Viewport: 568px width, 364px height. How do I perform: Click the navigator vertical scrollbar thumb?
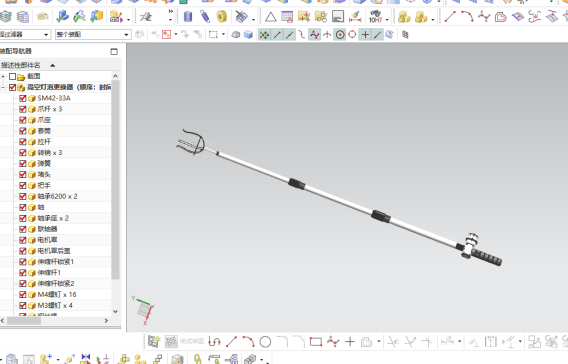[115, 180]
